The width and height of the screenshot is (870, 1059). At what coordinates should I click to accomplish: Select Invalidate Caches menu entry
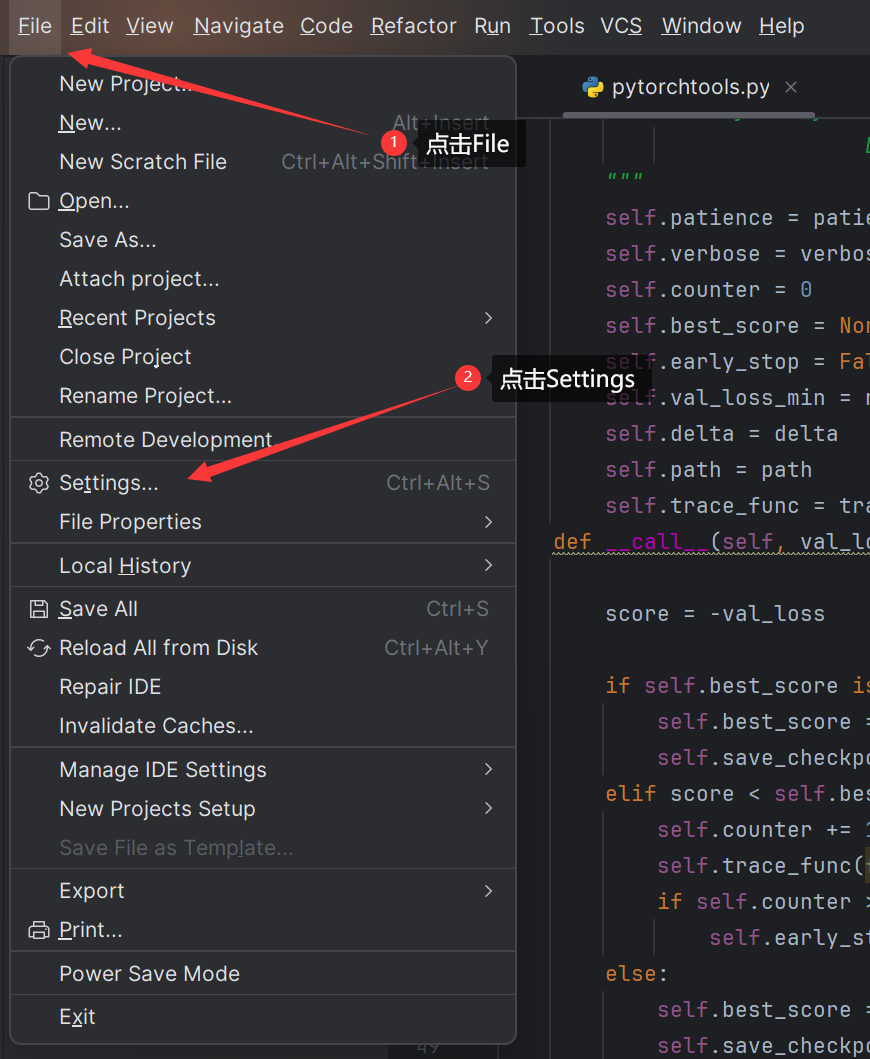coord(156,726)
